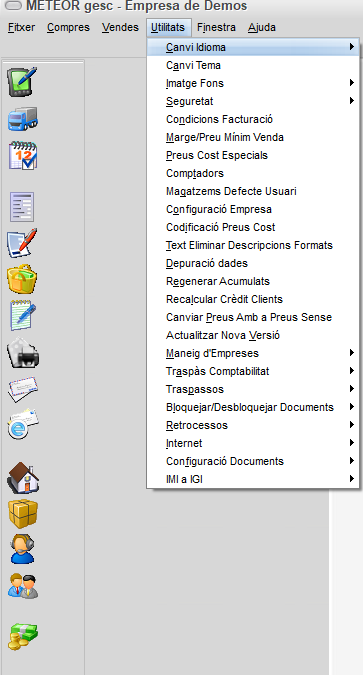363x675 pixels.
Task: Expand the Internet submenu
Action: tap(253, 443)
